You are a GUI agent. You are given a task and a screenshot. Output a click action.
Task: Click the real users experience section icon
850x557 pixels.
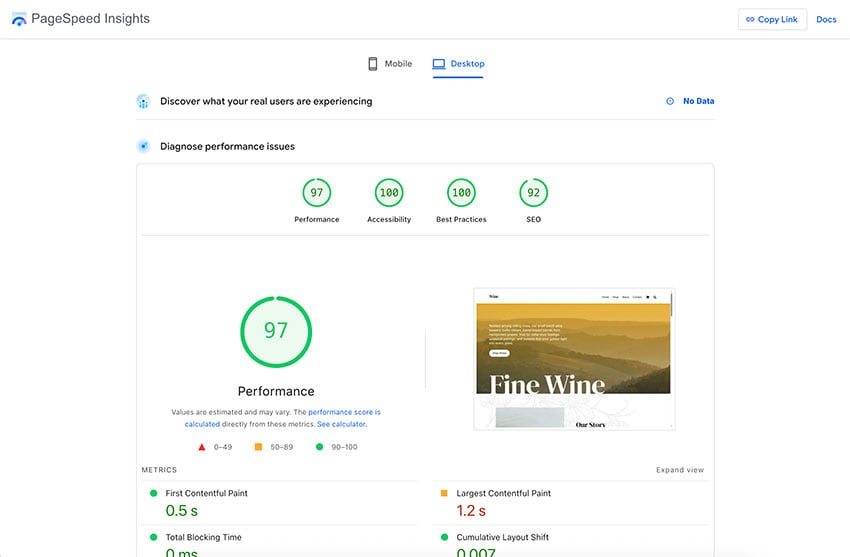point(143,101)
